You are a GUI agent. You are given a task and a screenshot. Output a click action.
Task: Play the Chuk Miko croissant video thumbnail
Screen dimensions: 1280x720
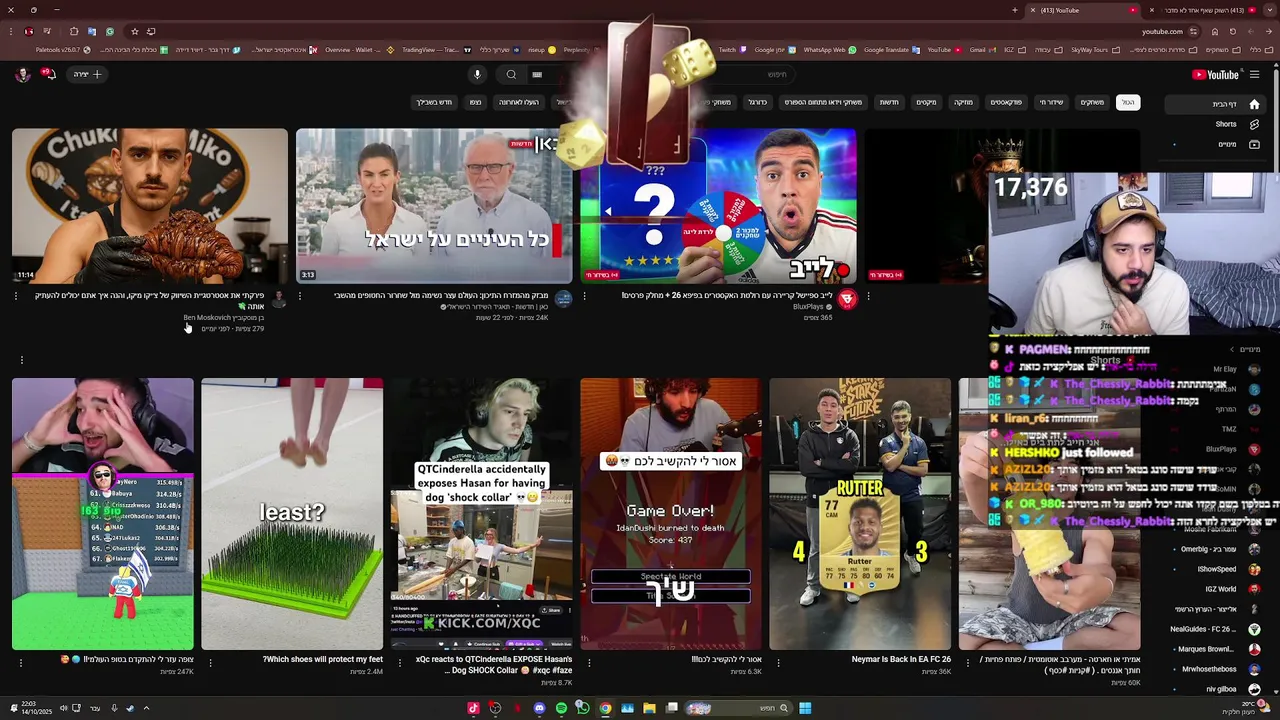pos(150,206)
